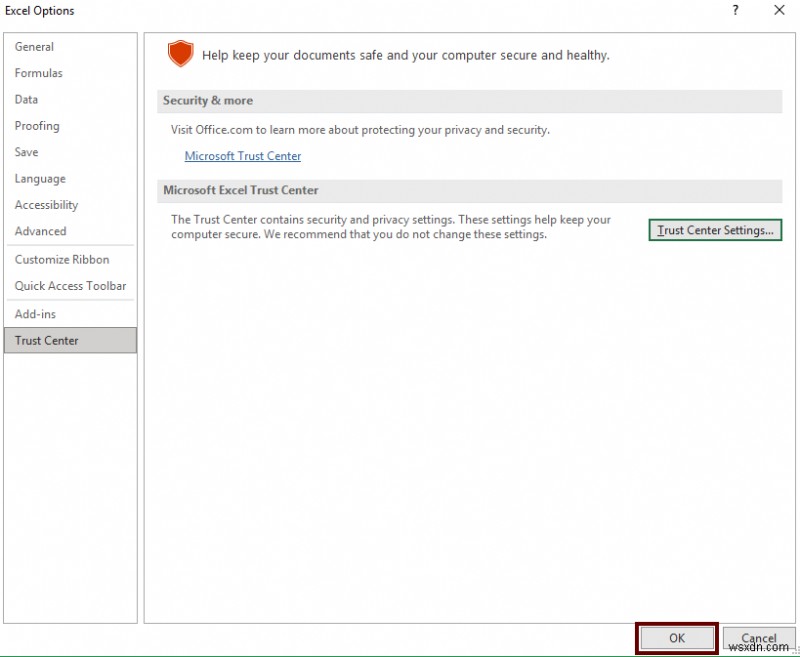This screenshot has width=800, height=657.
Task: Select the Proofing category
Action: tap(37, 126)
